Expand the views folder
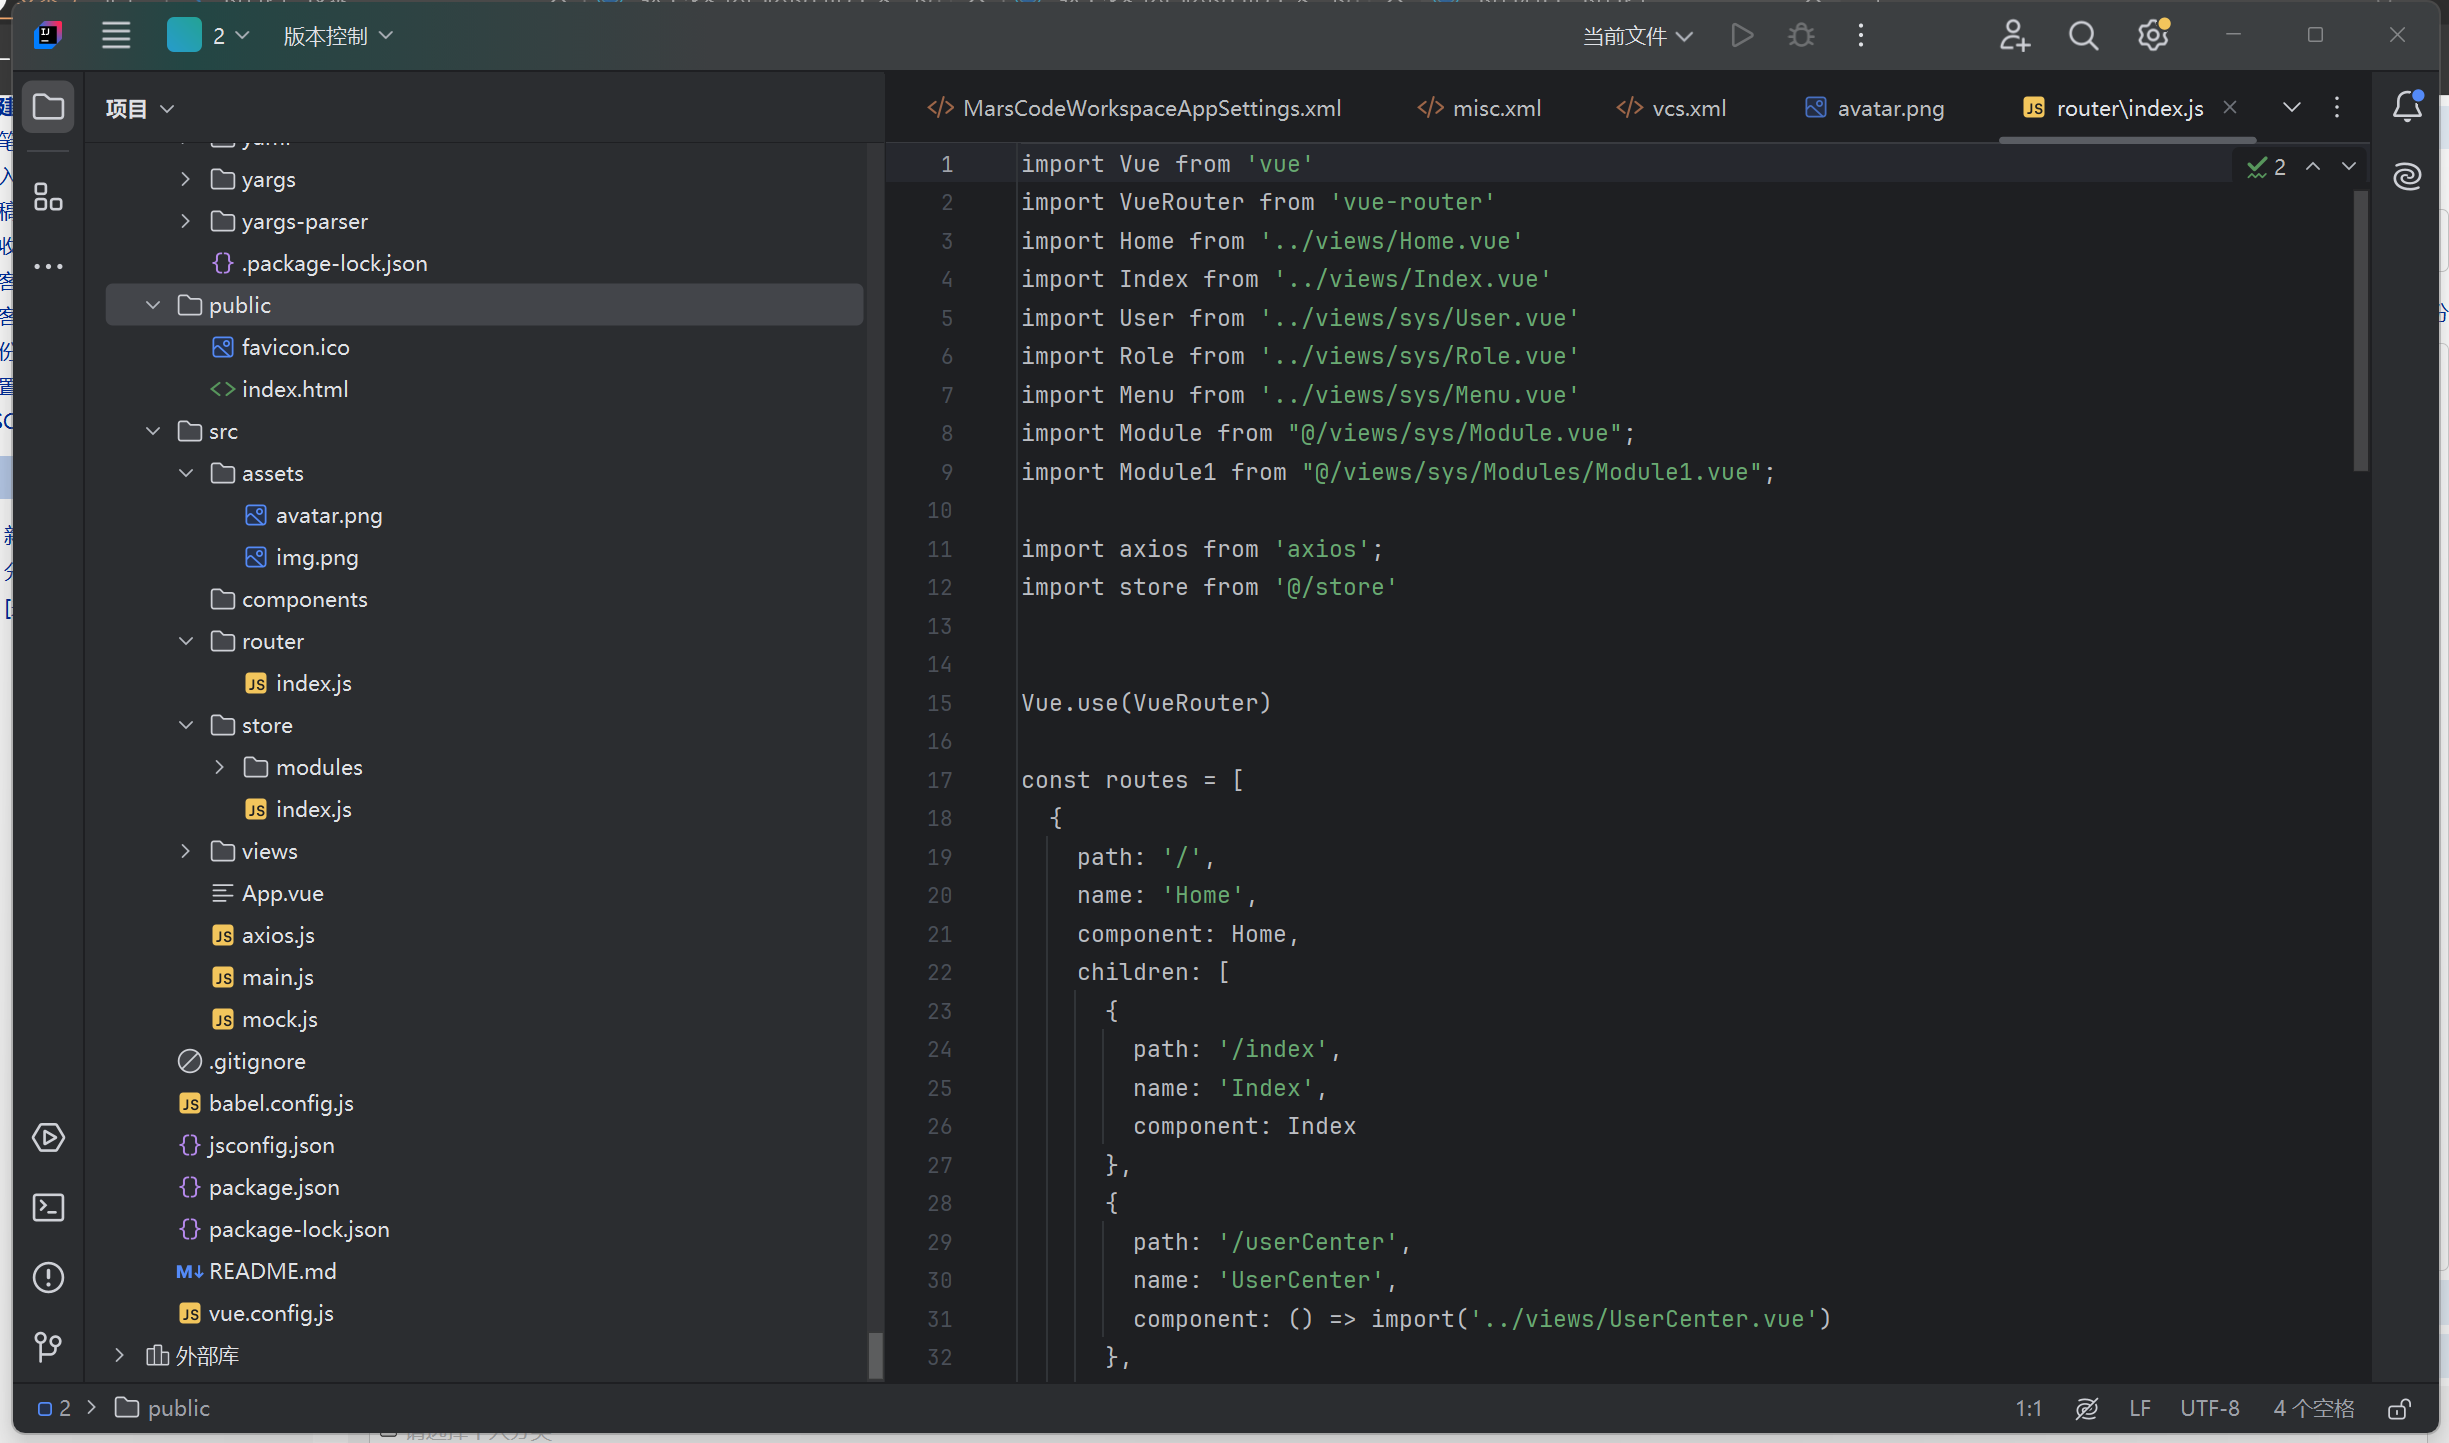 pyautogui.click(x=186, y=851)
